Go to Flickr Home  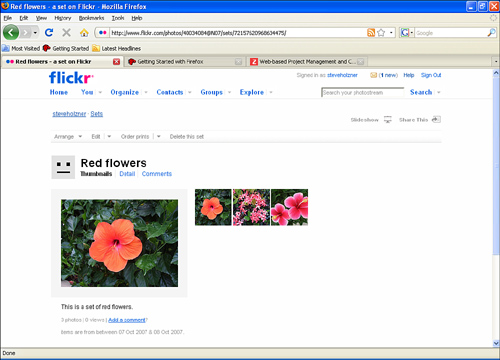[x=59, y=92]
